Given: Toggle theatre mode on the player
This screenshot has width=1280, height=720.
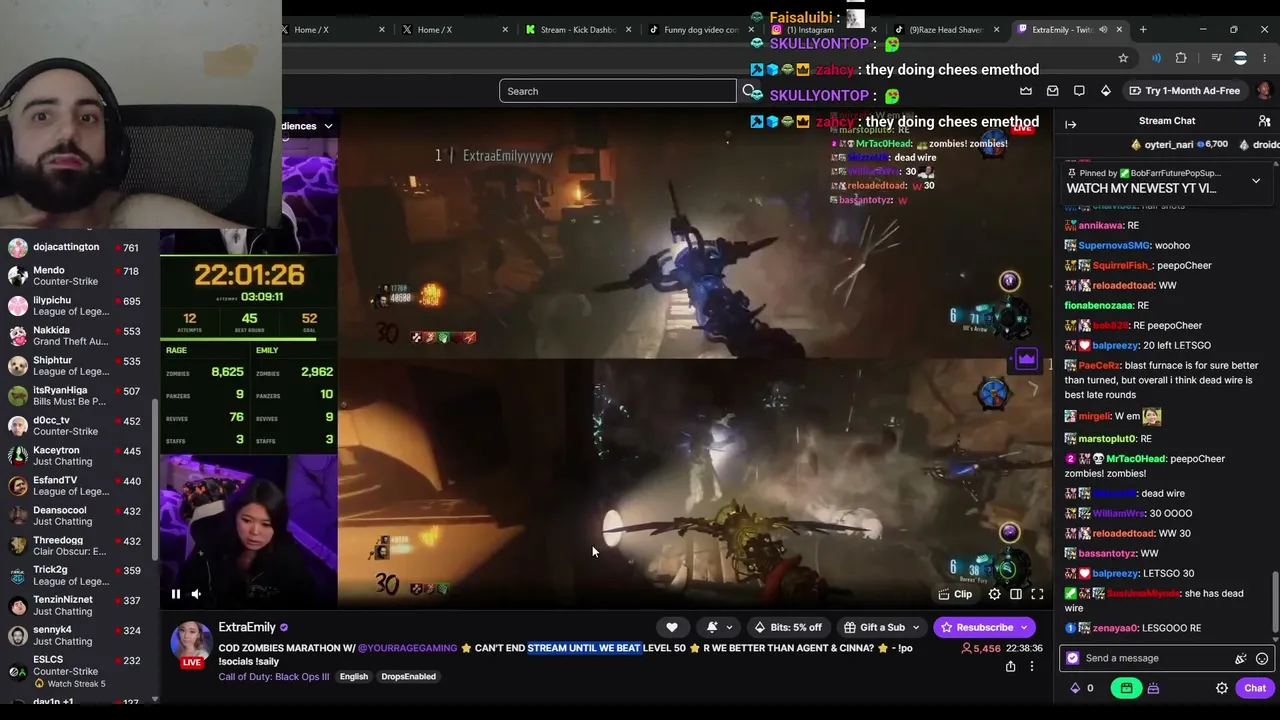Looking at the screenshot, I should pyautogui.click(x=1016, y=594).
